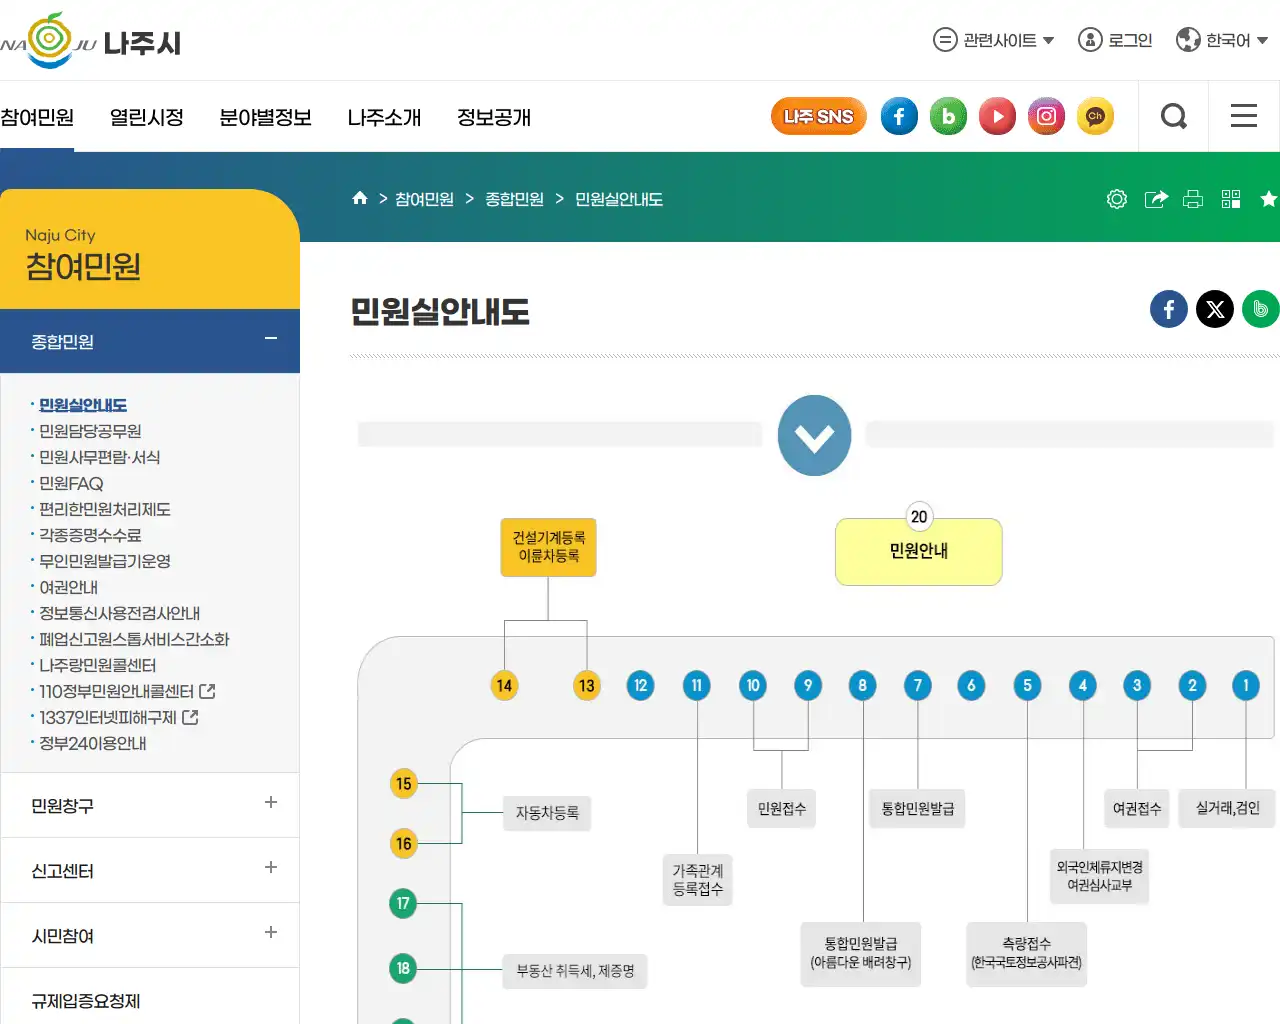Click the 부동산 취득세, 제증명 label
Screen dimensions: 1280x1024
[x=575, y=971]
